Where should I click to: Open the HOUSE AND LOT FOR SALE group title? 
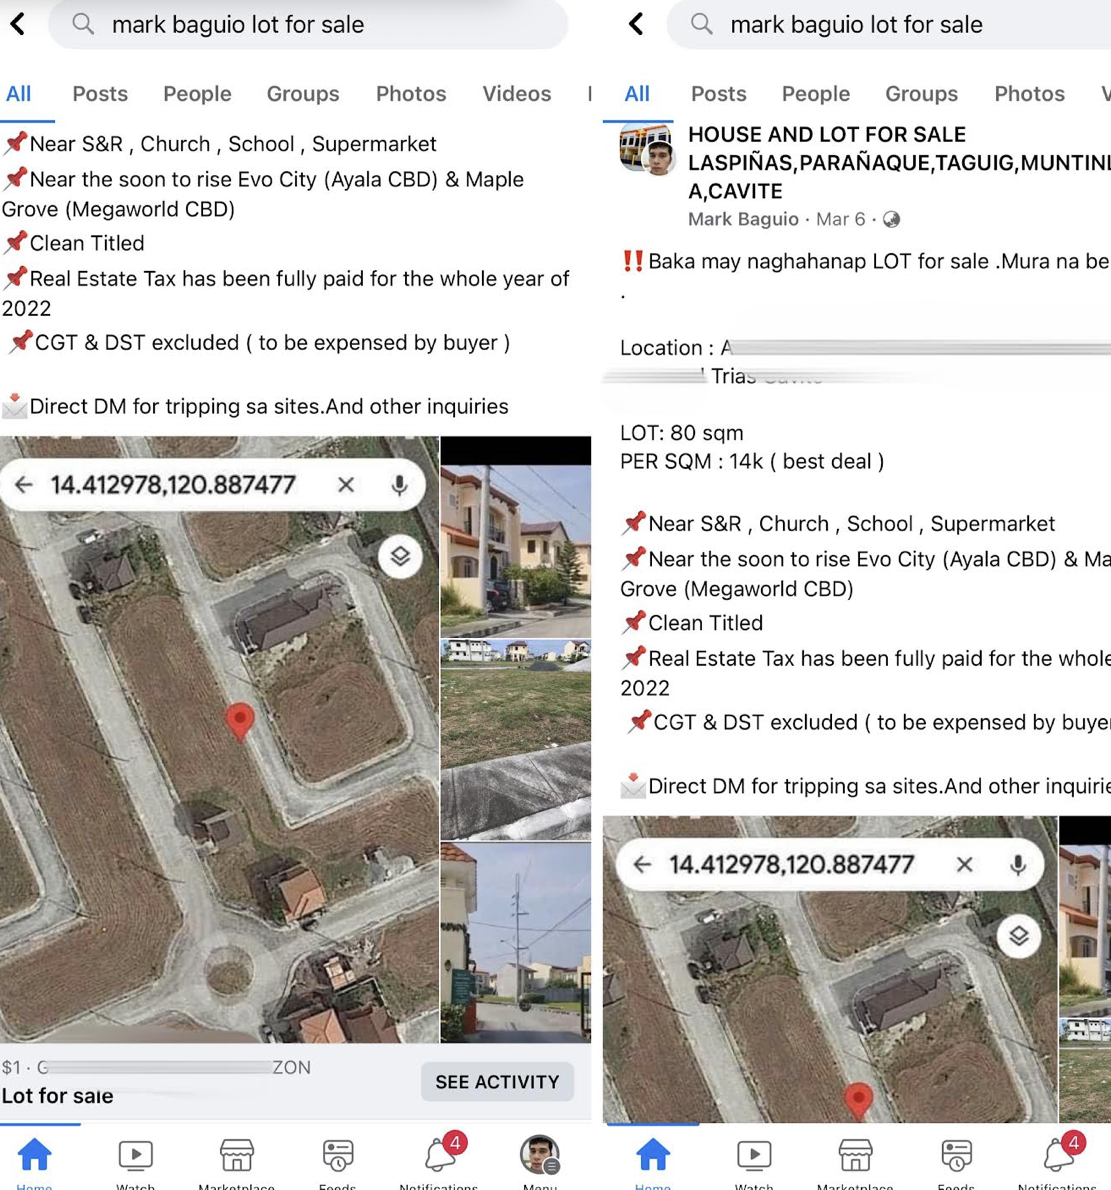point(899,162)
